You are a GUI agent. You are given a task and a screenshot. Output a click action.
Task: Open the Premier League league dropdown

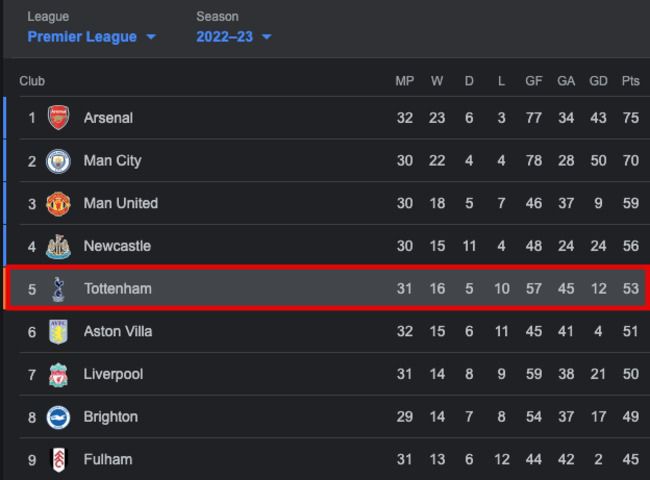[x=91, y=37]
